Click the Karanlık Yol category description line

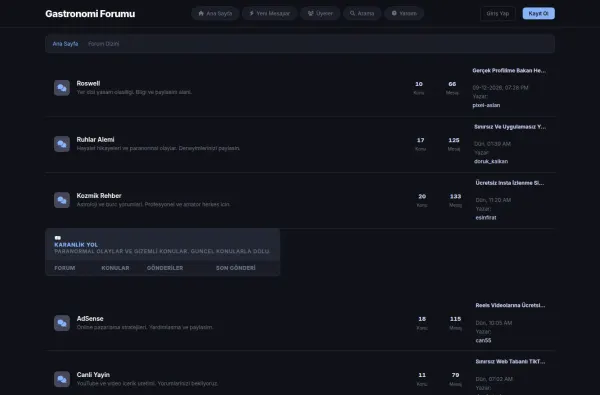[162, 251]
